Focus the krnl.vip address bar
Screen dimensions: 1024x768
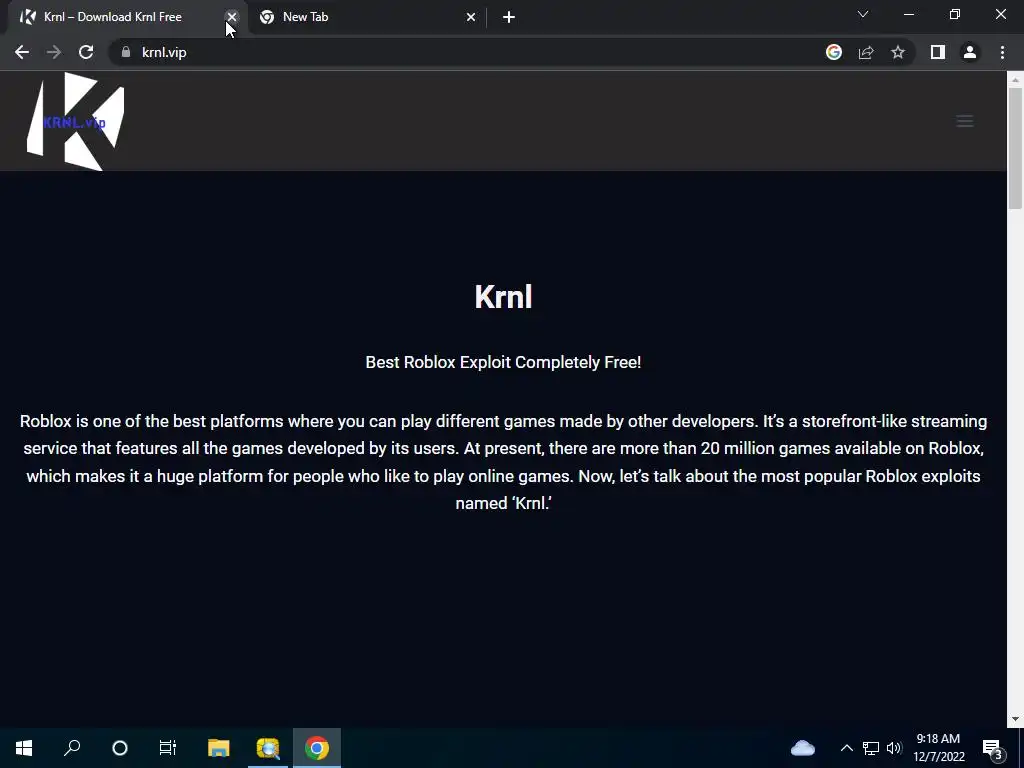pos(470,52)
